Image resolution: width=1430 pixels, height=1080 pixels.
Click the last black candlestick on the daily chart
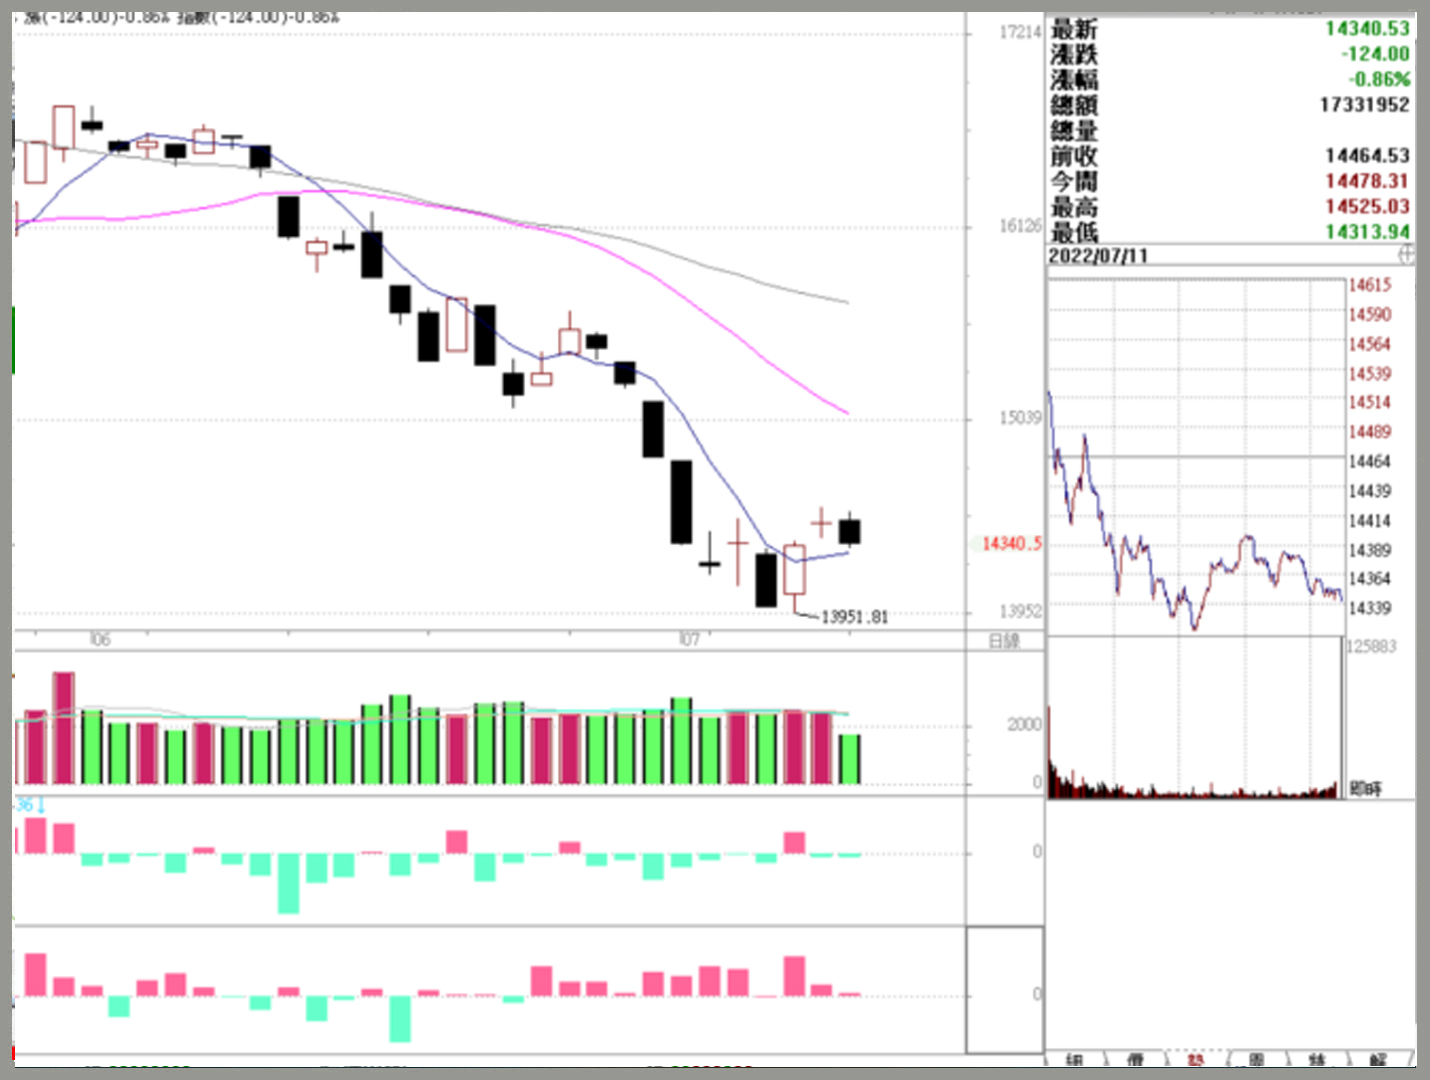pos(849,531)
